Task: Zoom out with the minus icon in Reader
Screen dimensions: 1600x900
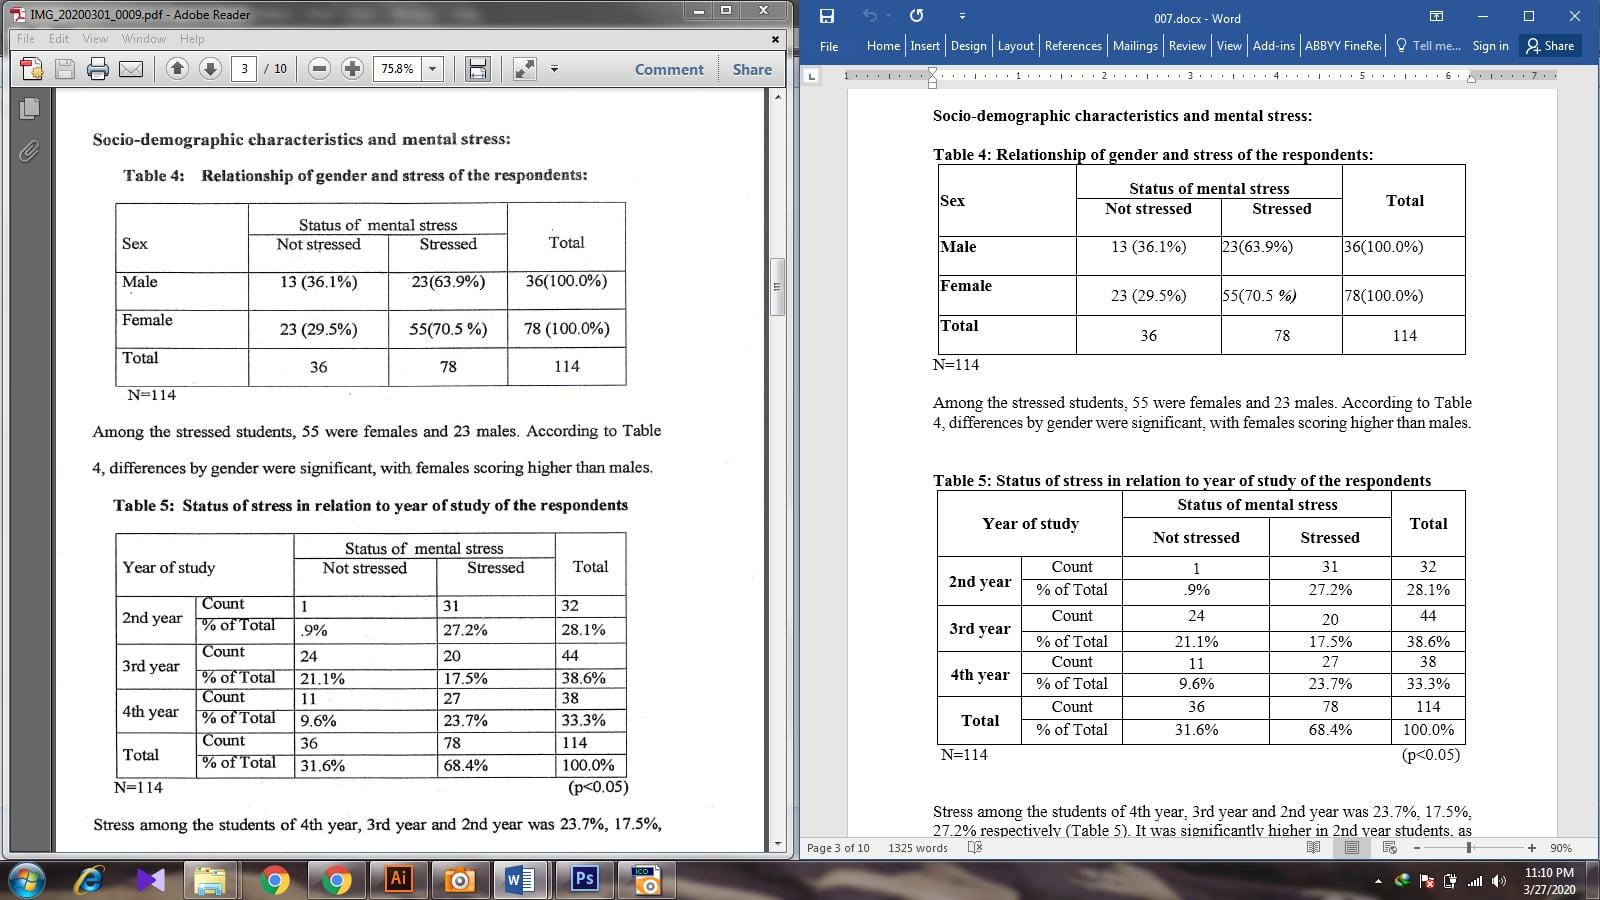Action: pos(317,69)
